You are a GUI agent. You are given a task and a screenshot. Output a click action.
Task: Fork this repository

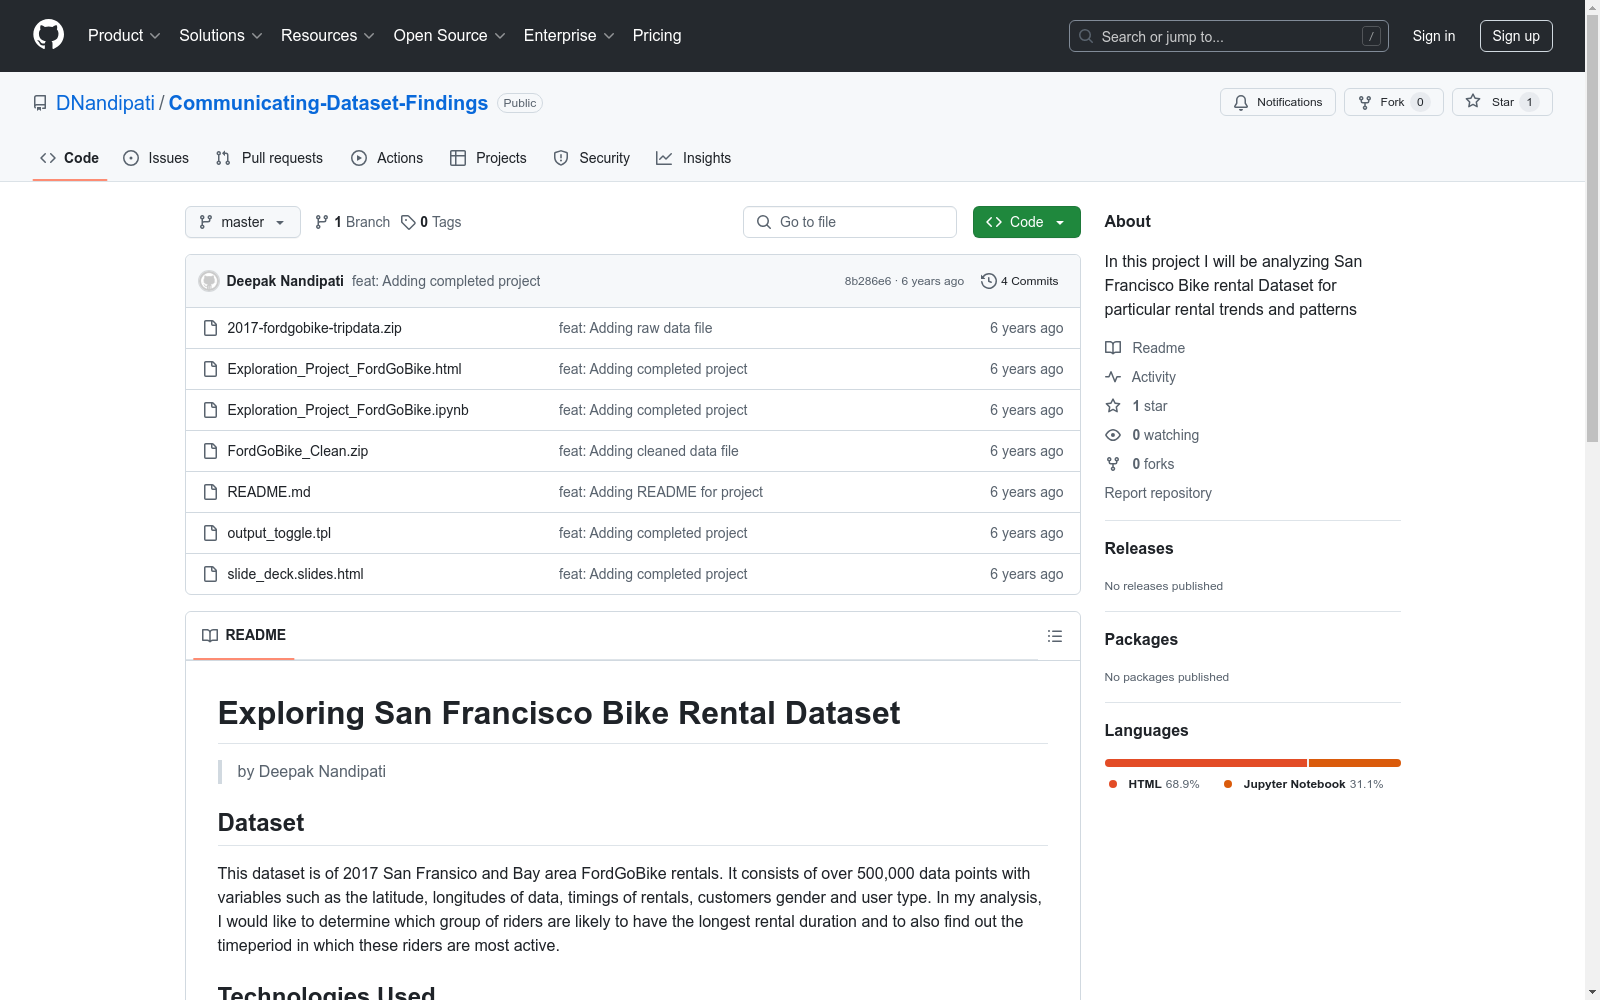(x=1393, y=102)
